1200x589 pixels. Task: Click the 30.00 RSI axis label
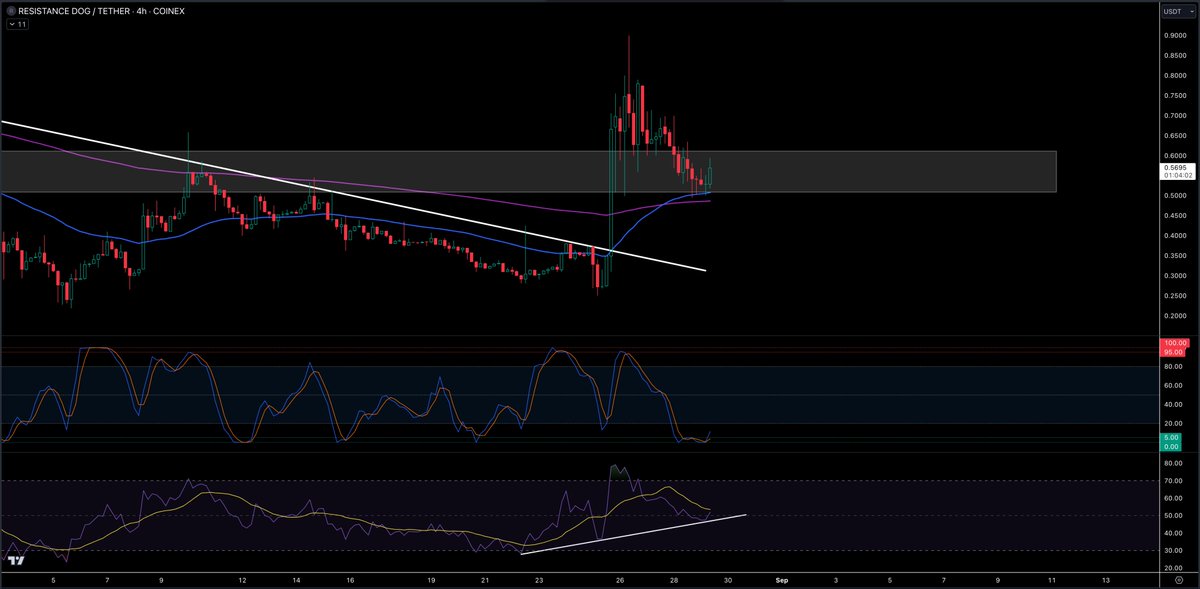coord(1173,550)
